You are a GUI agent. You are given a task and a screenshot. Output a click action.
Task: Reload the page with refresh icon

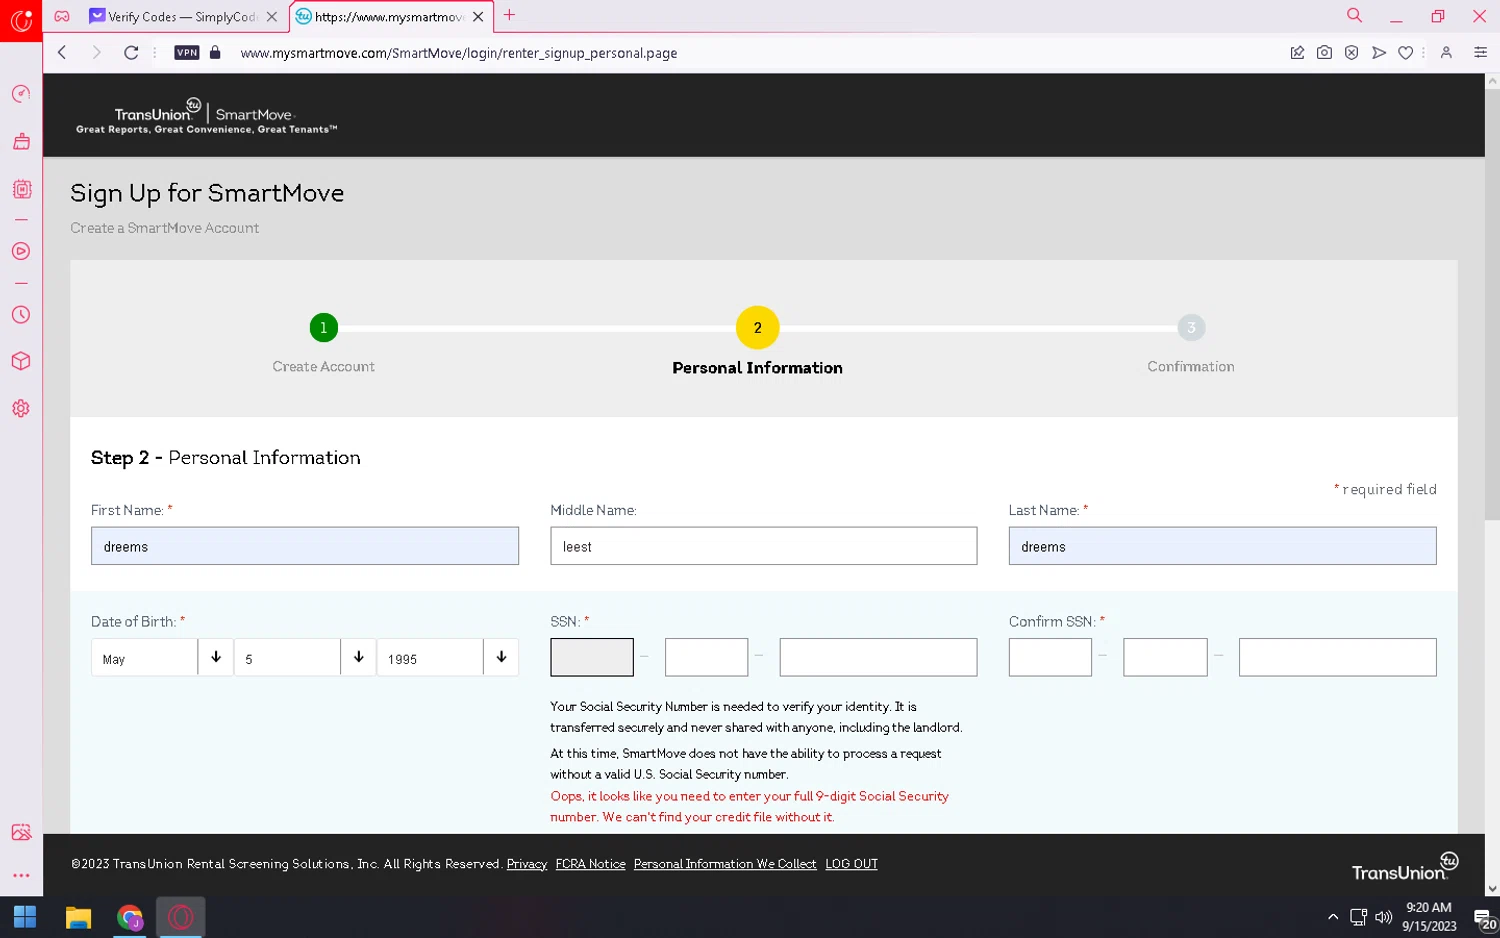131,53
